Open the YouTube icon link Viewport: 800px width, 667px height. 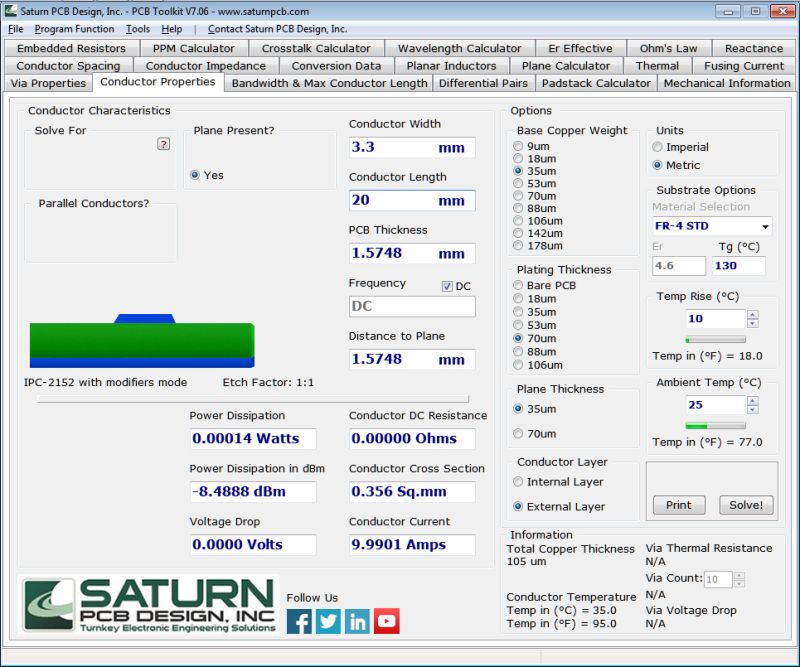point(386,621)
